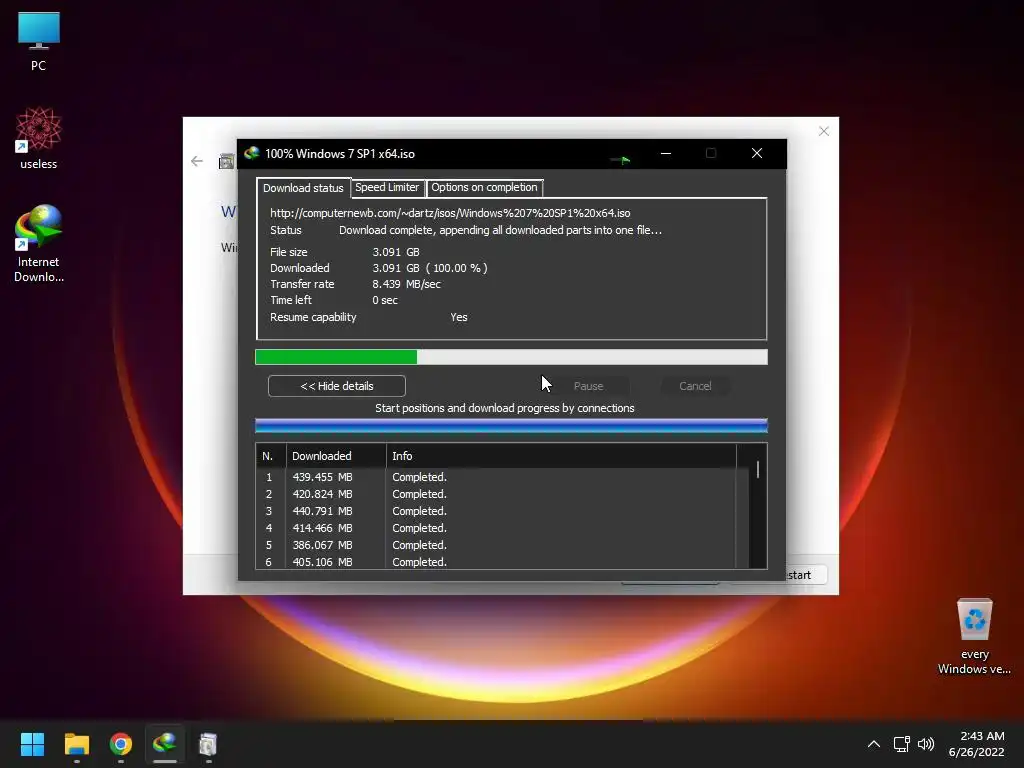Select IDM taskbar icon

coord(165,744)
